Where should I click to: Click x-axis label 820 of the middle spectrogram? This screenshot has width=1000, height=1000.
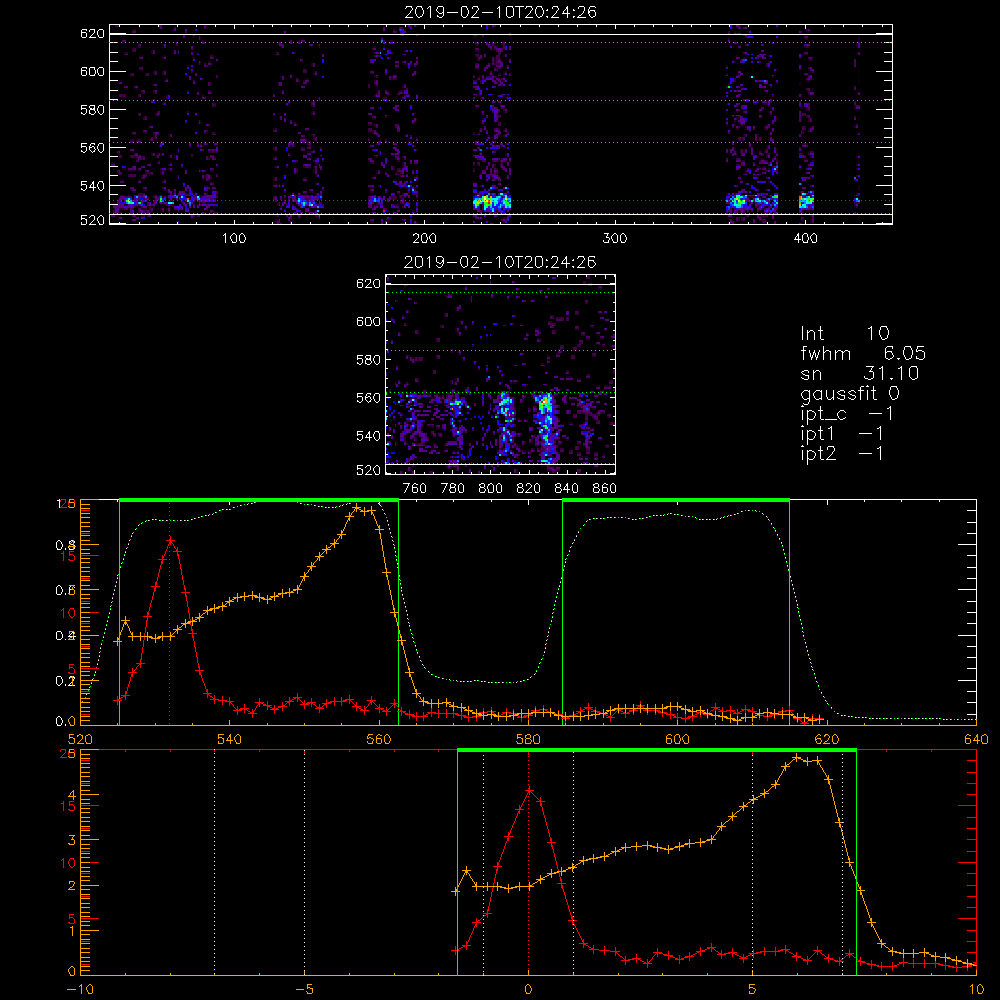point(529,488)
